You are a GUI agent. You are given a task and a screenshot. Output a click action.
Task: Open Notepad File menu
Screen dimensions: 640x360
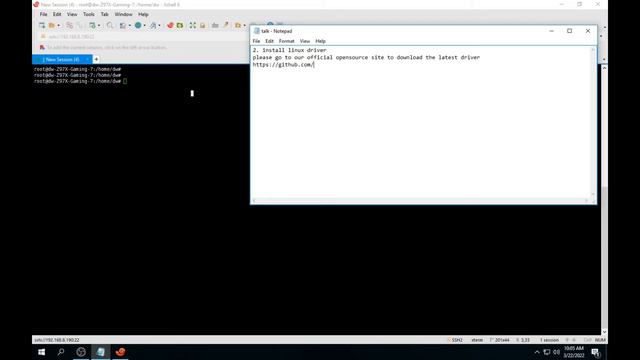coord(256,41)
